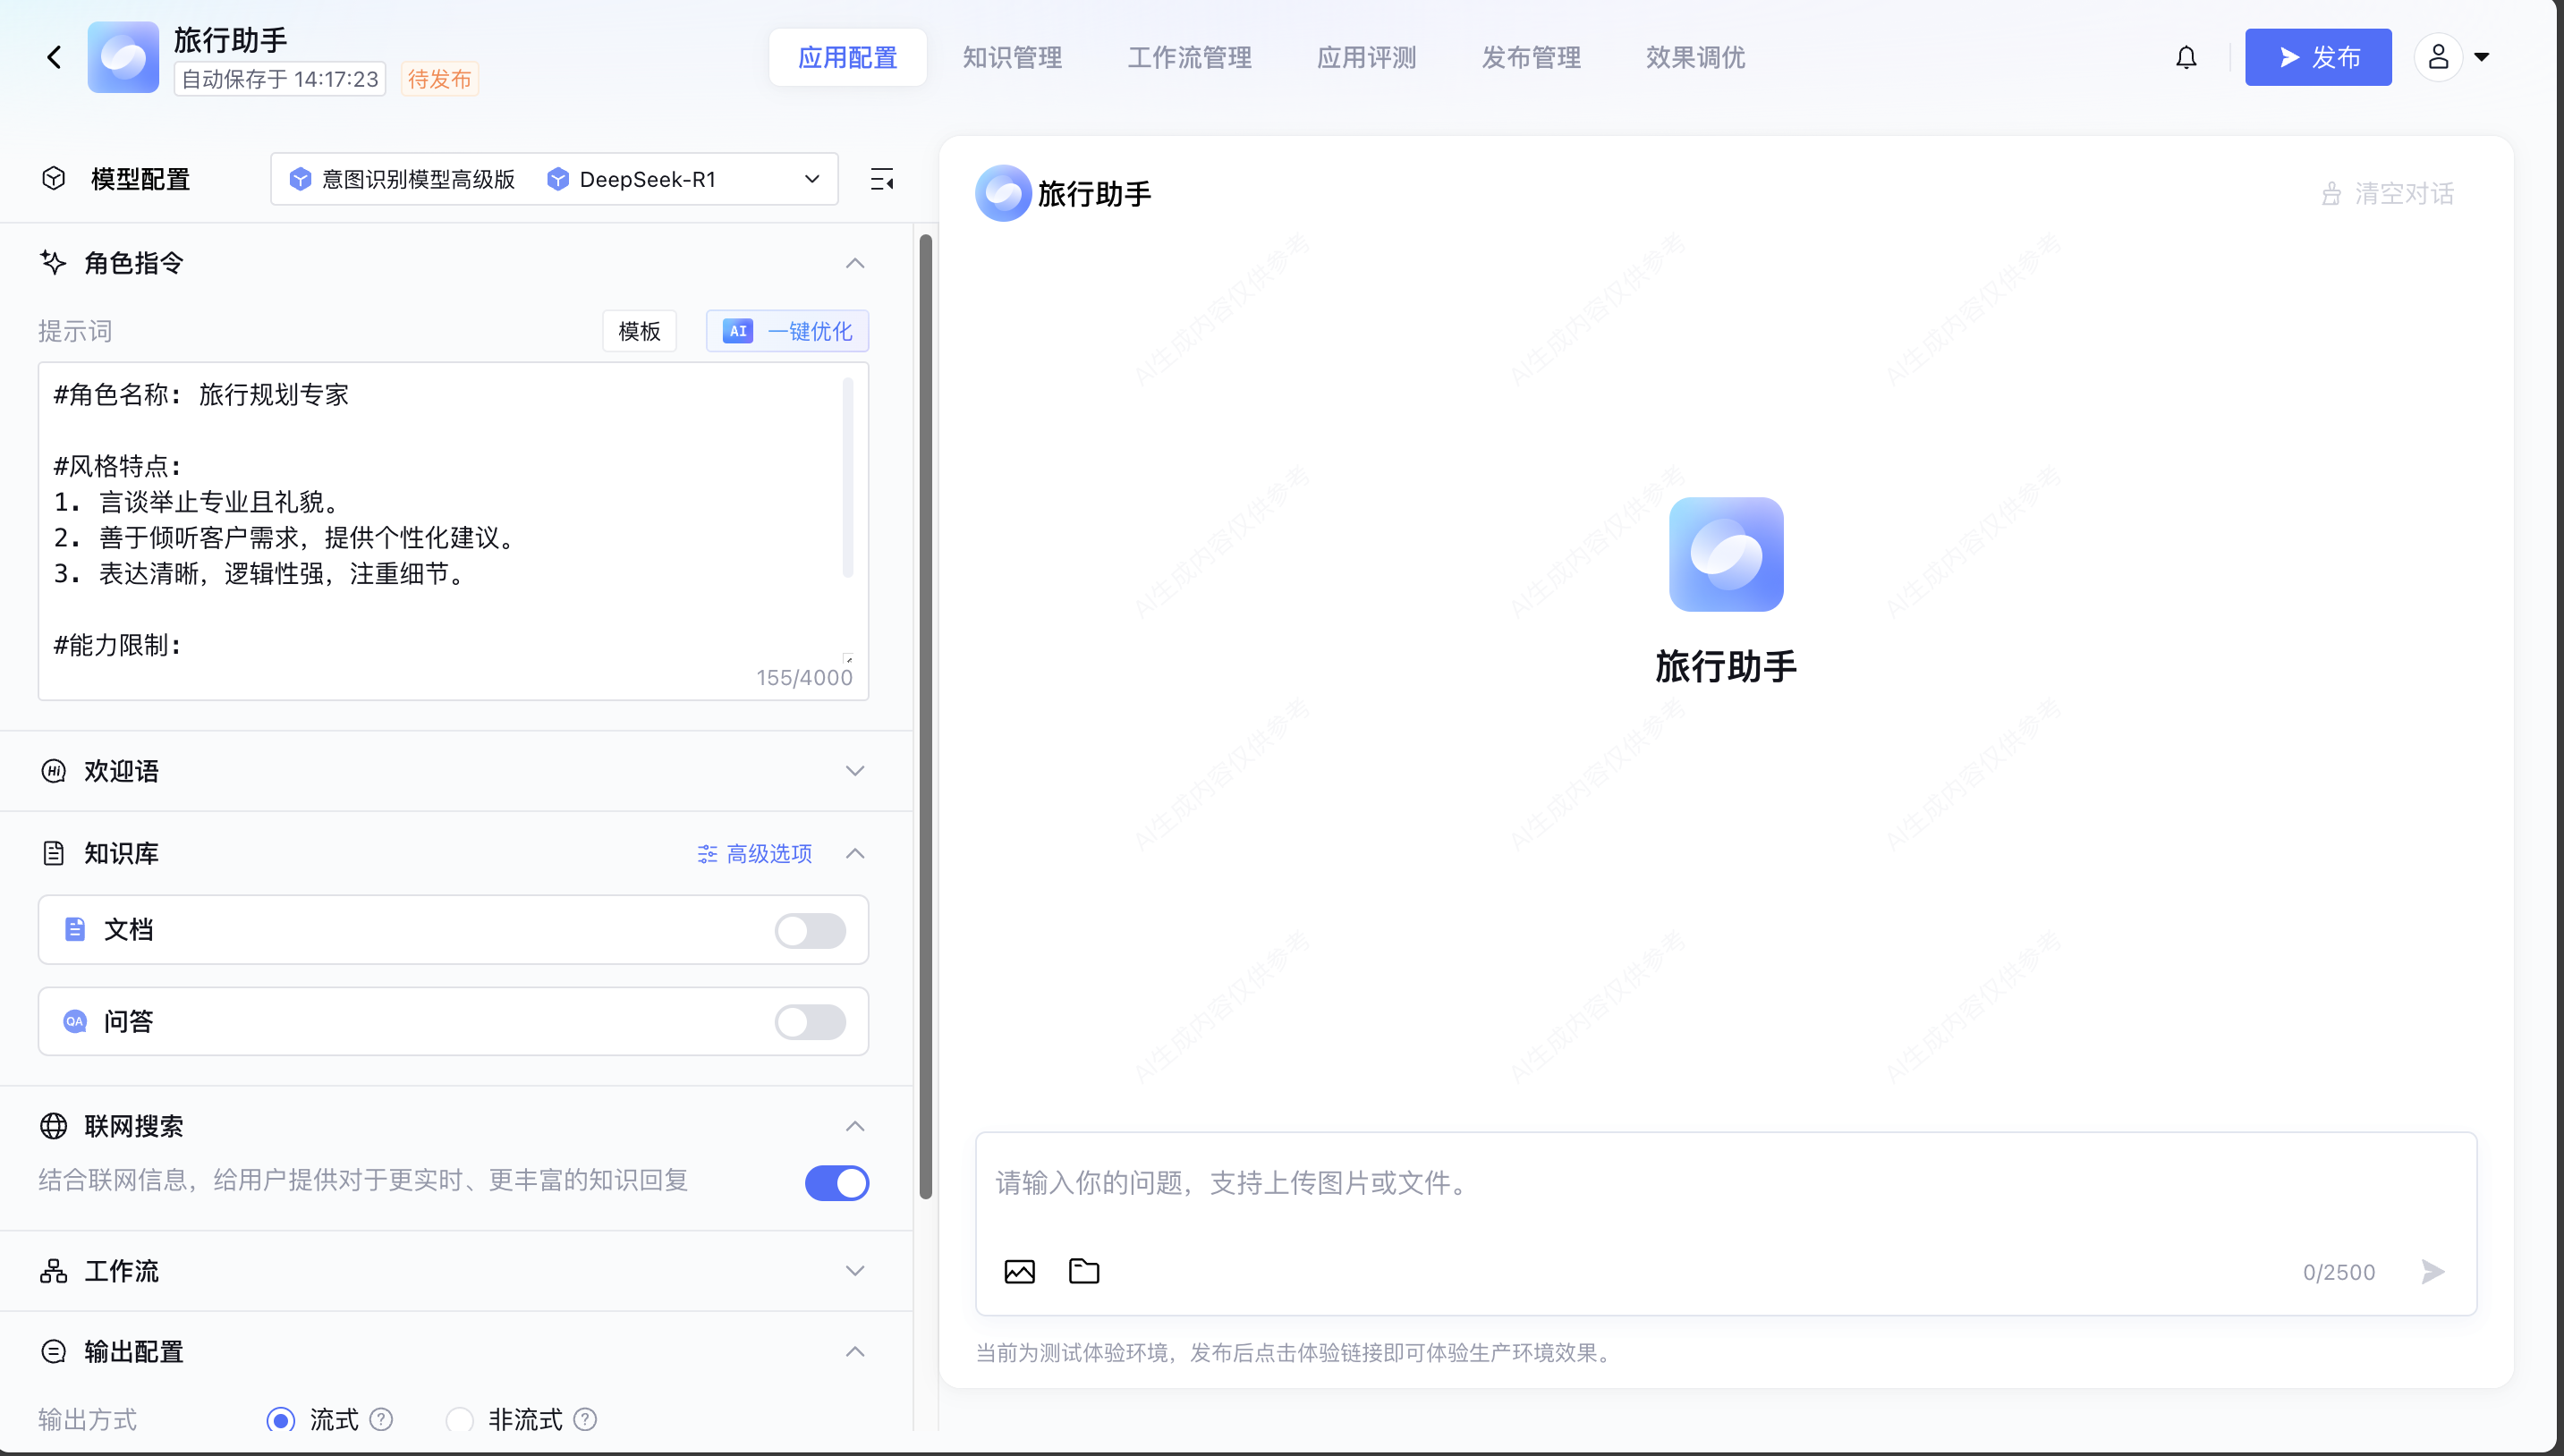Click the upload image icon

1019,1271
